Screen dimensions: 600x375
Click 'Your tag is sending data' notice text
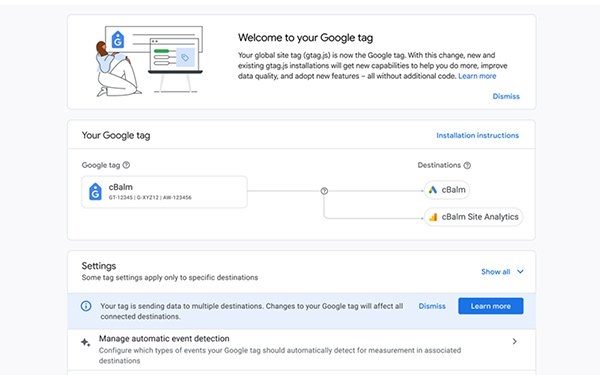(251, 311)
